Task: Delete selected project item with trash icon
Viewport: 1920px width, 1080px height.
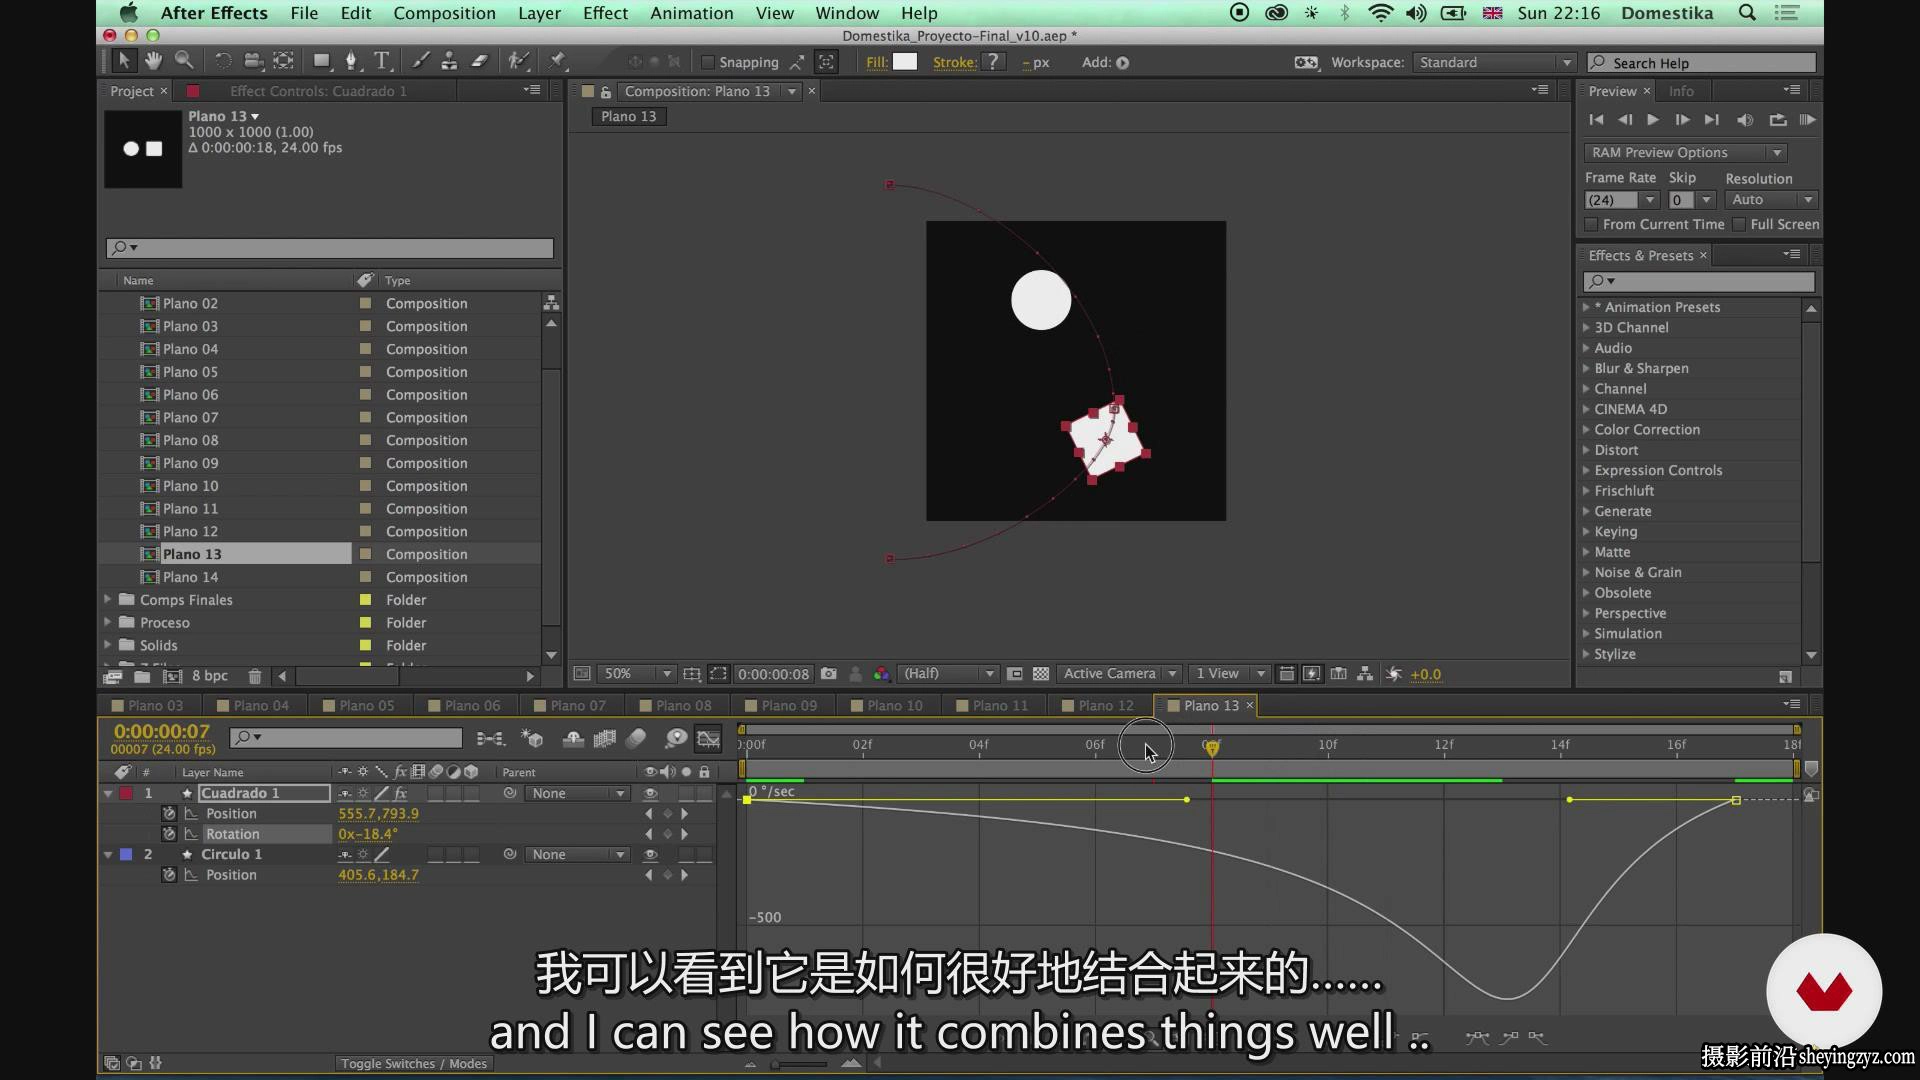Action: 254,677
